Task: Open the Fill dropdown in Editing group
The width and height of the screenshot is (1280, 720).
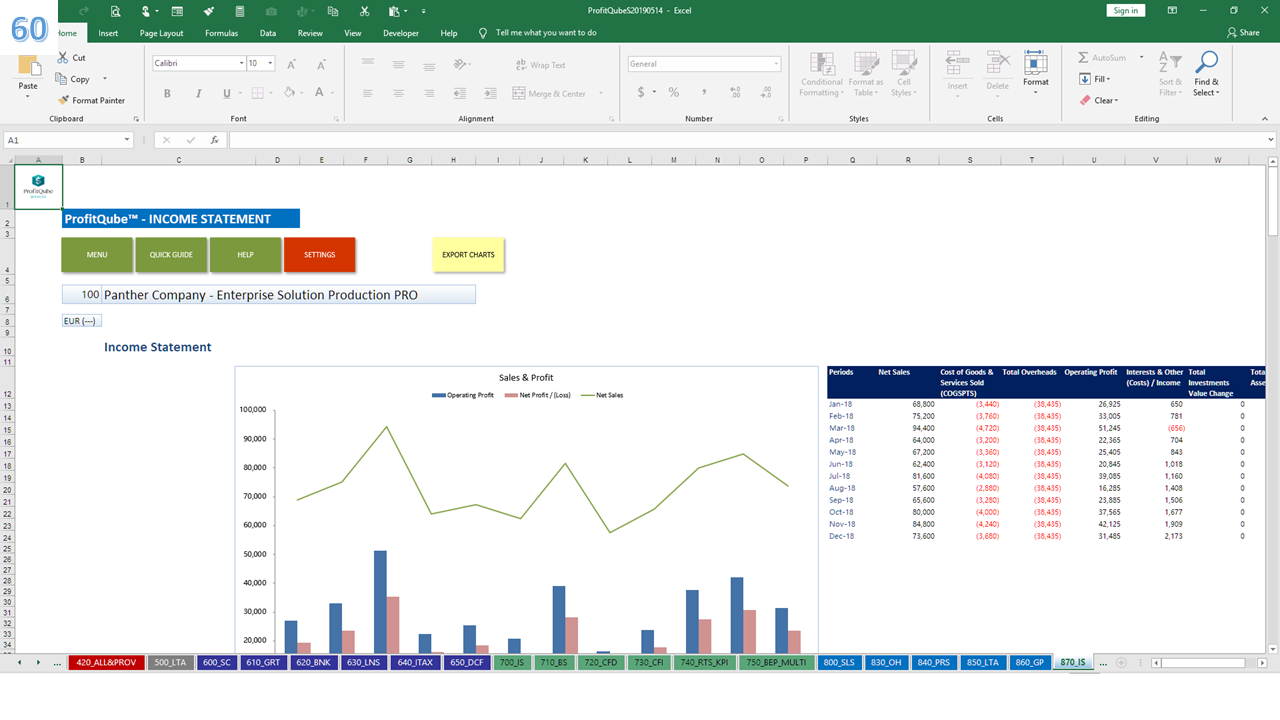Action: pyautogui.click(x=1094, y=79)
